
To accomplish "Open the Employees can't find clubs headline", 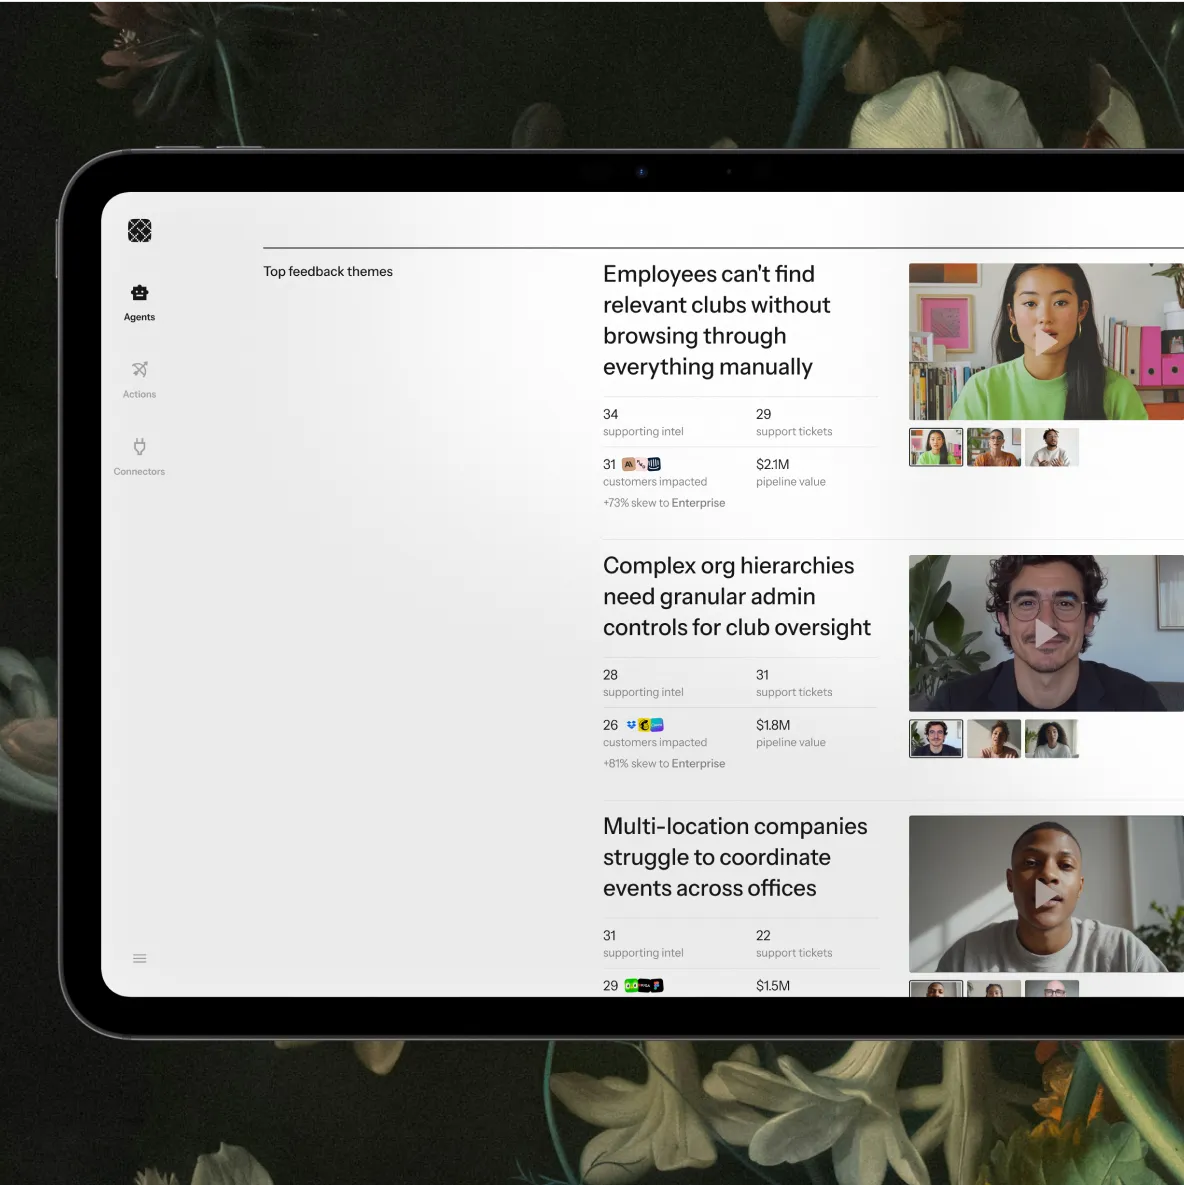I will [x=716, y=320].
